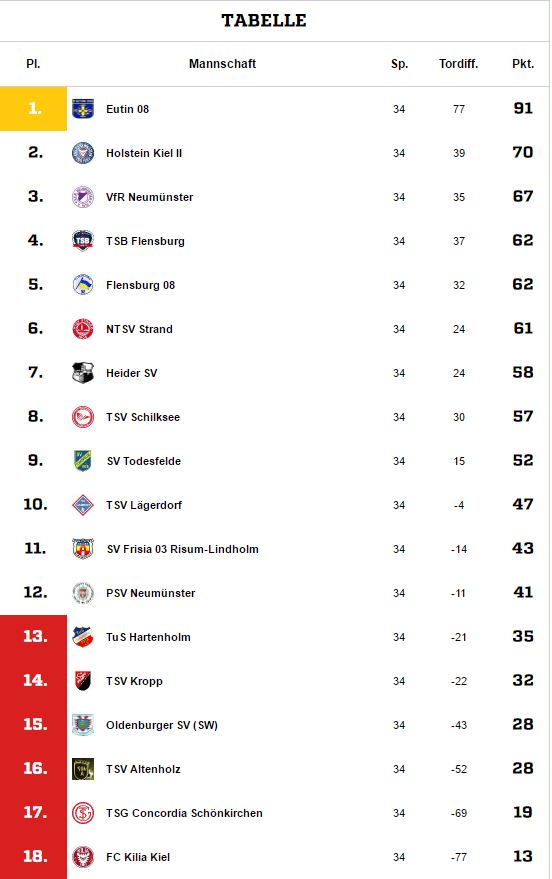The width and height of the screenshot is (552, 879).
Task: Click the Holstein Kiel II club logo
Action: [x=83, y=152]
